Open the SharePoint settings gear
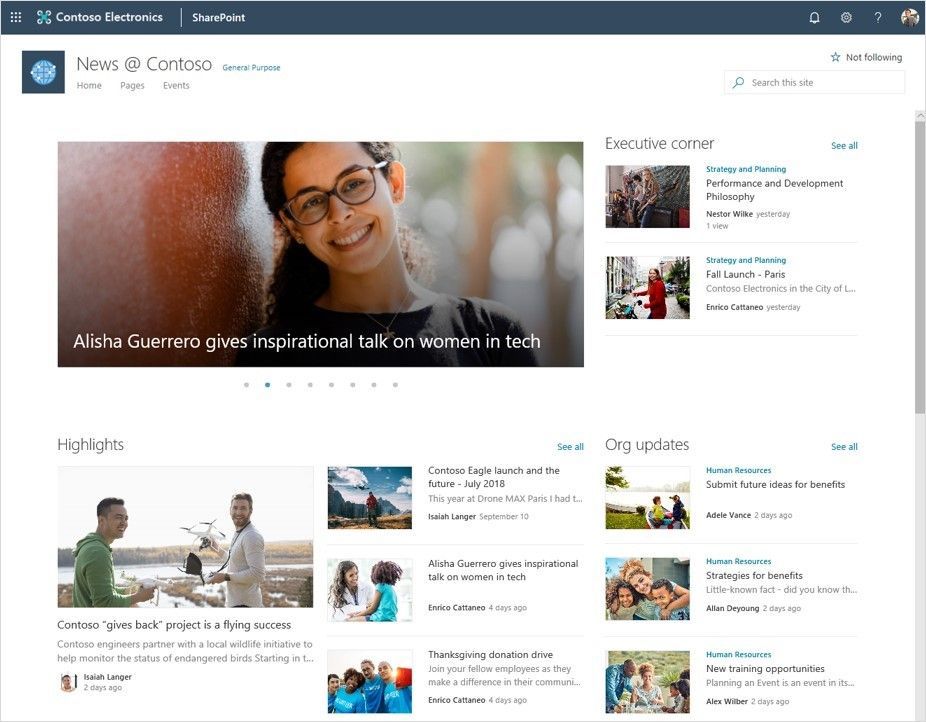This screenshot has height=722, width=926. click(845, 17)
